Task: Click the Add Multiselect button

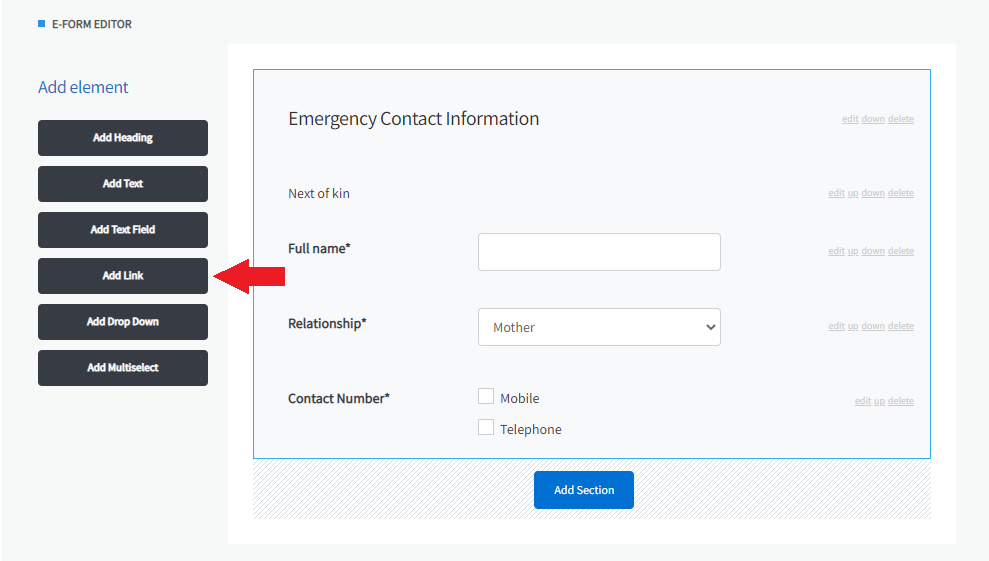Action: [x=123, y=368]
